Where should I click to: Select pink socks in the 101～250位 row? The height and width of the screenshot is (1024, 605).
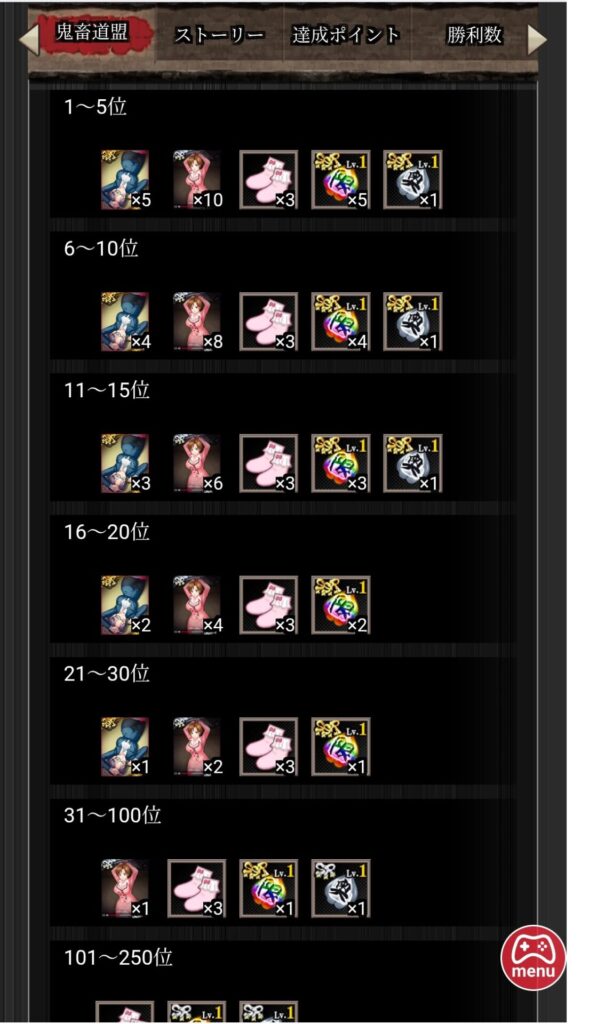click(125, 1012)
